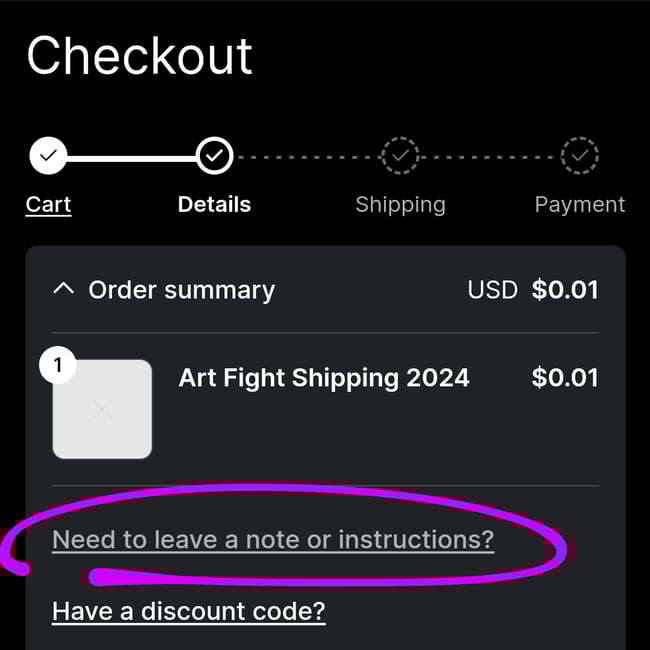
Task: Click the Details step checkmark circle
Action: click(x=214, y=156)
